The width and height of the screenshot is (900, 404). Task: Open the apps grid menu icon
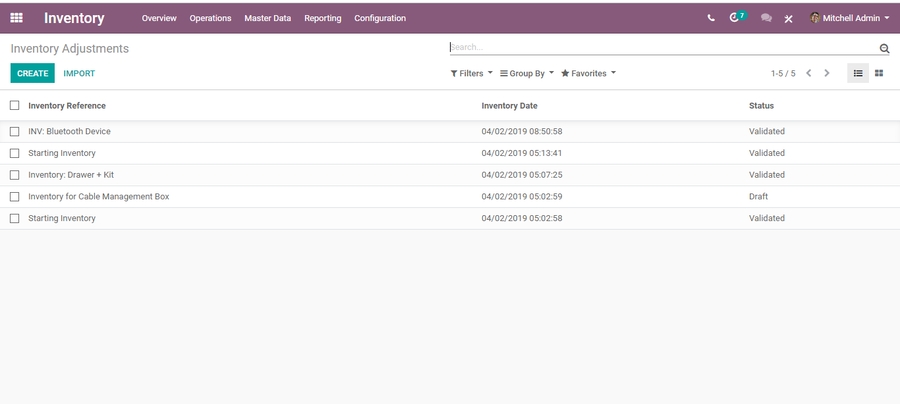[16, 18]
